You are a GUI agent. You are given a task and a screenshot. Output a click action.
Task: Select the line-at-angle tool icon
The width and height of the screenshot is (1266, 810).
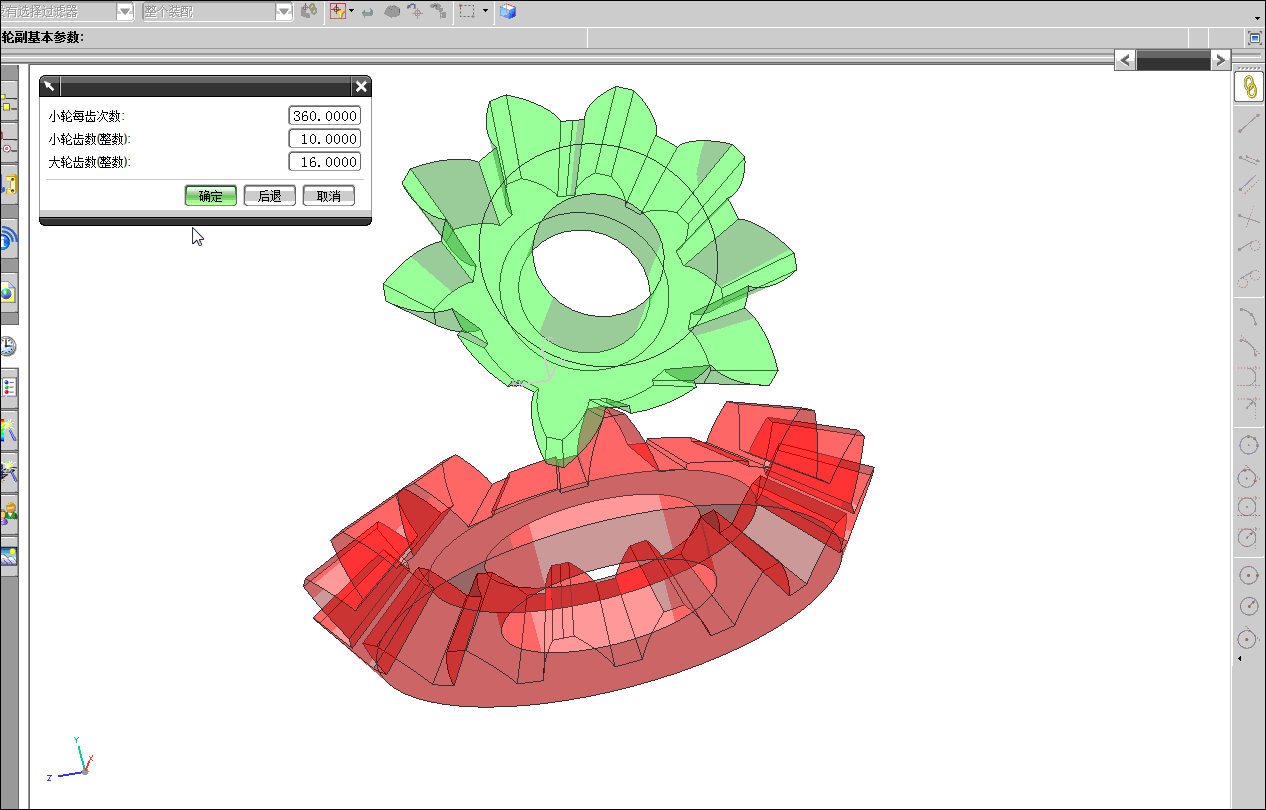[1248, 185]
